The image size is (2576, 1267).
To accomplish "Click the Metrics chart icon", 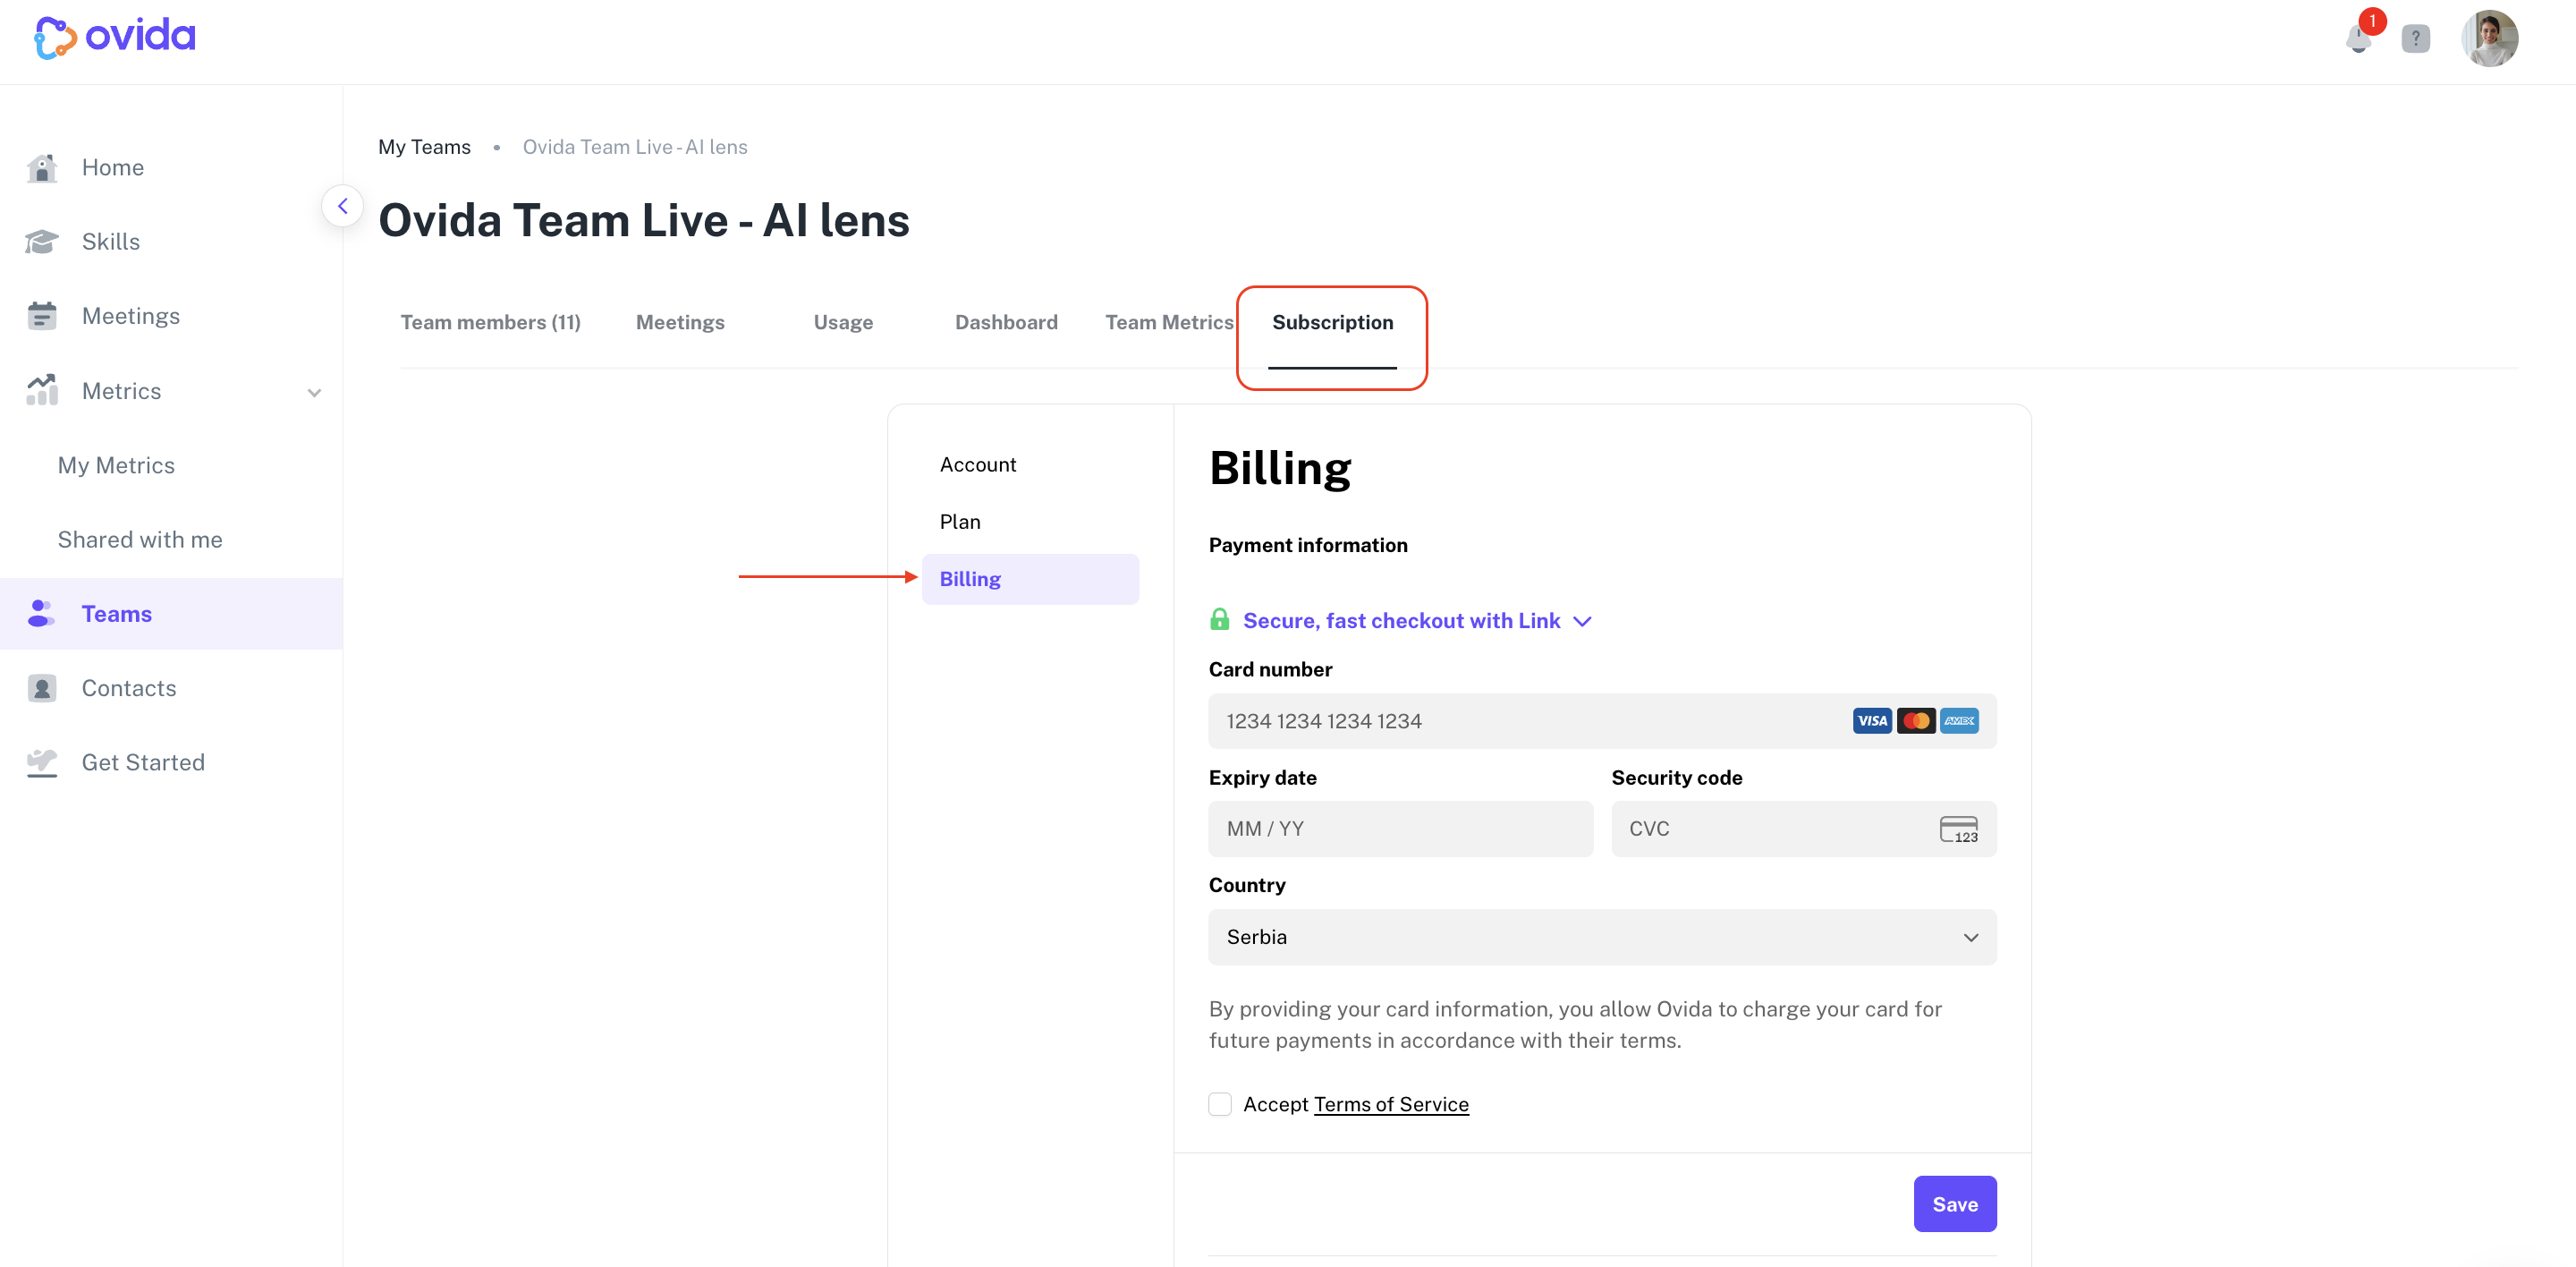I will click(42, 390).
